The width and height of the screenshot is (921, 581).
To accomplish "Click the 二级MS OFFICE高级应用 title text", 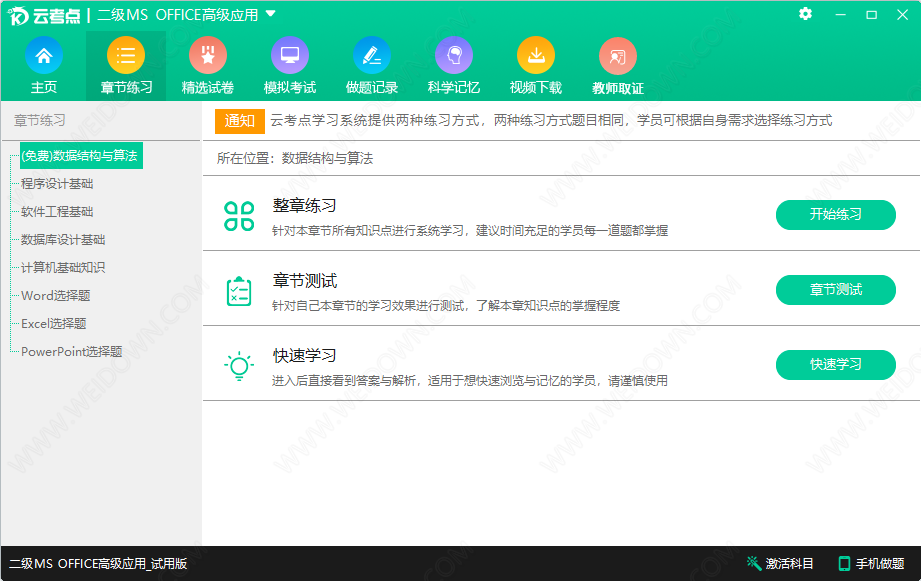I will click(177, 15).
